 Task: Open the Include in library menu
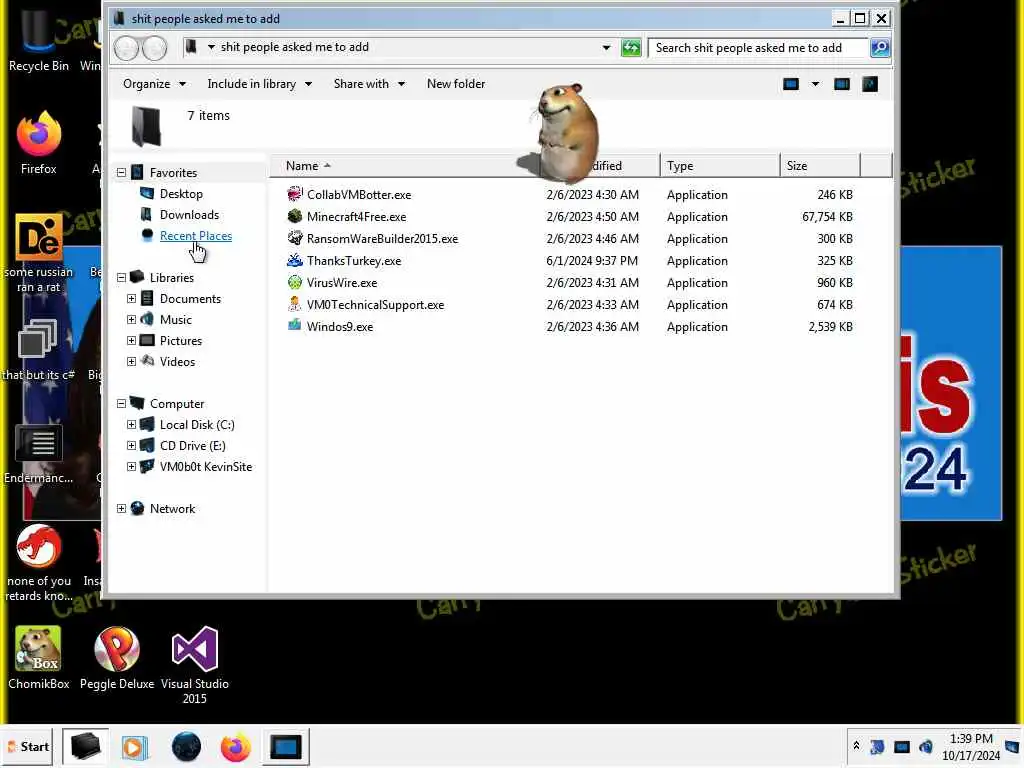click(x=259, y=84)
